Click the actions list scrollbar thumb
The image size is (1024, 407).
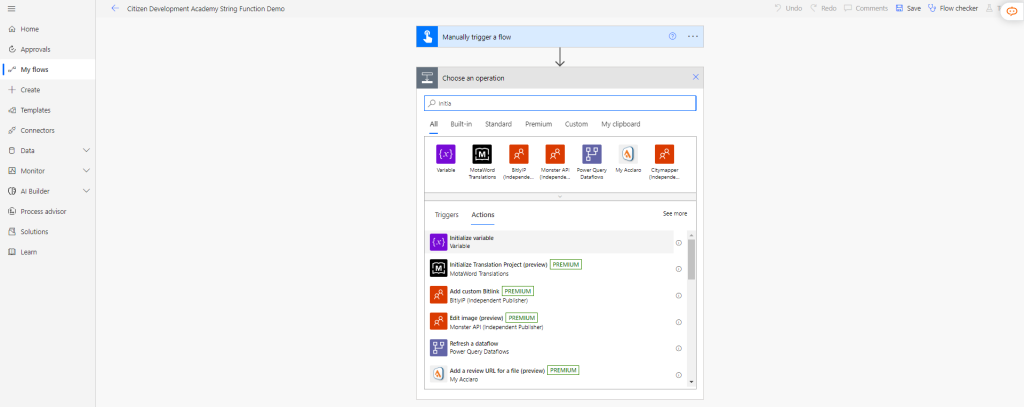(692, 259)
